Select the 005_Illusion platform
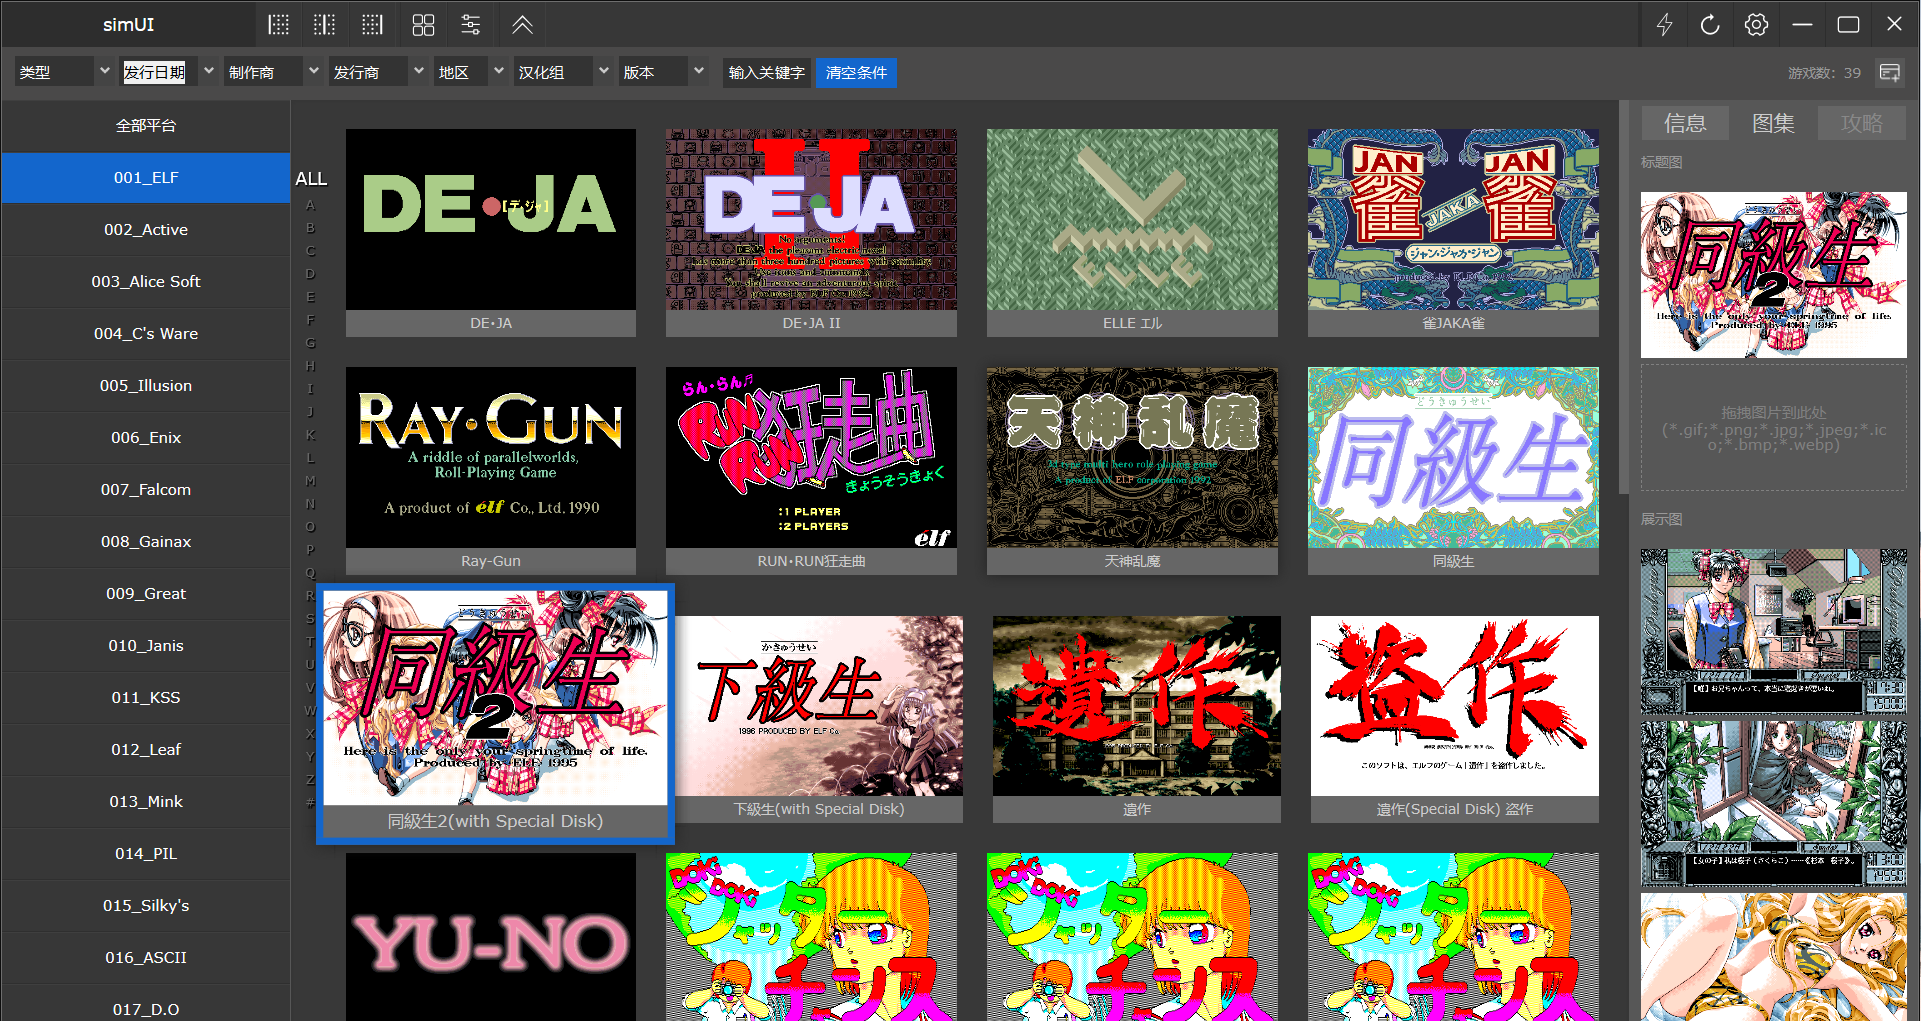The image size is (1921, 1021). [146, 386]
